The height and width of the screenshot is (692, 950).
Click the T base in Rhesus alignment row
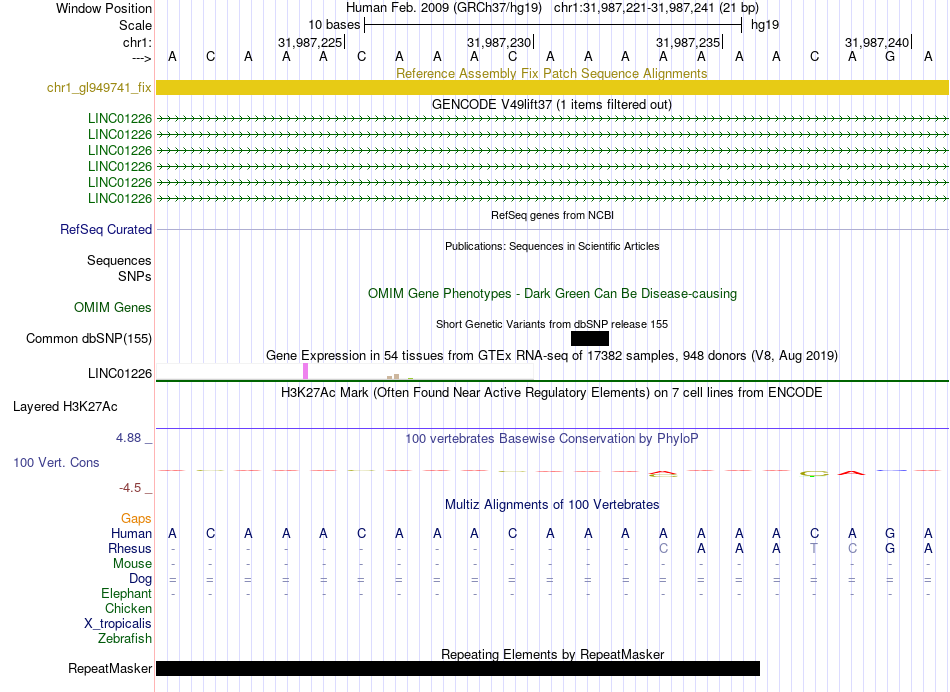(814, 548)
